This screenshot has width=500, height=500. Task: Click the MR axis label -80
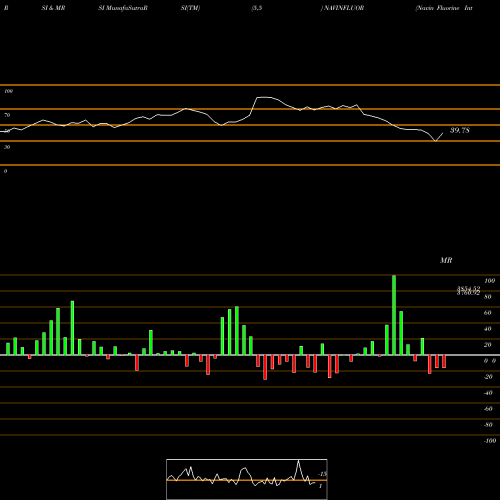click(488, 425)
